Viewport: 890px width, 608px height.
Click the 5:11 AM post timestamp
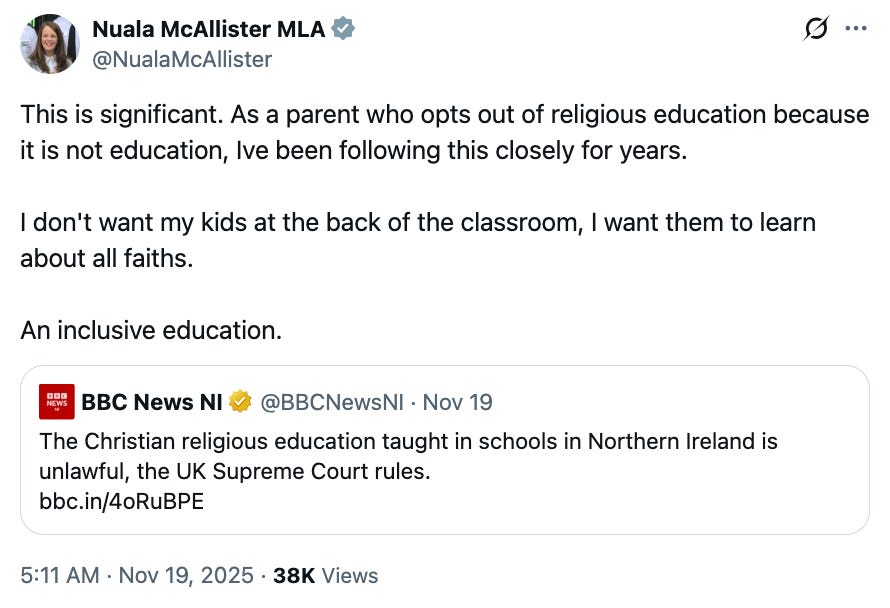pyautogui.click(x=60, y=575)
